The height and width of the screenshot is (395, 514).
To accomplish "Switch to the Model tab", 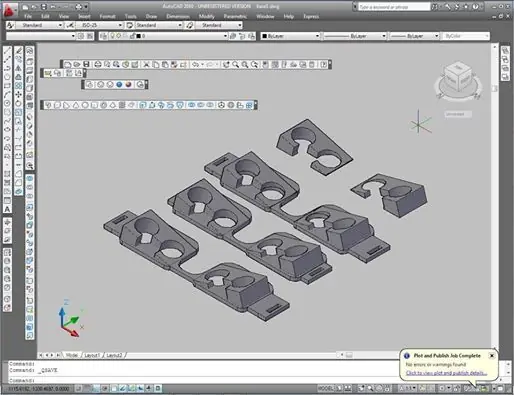I will tap(72, 355).
